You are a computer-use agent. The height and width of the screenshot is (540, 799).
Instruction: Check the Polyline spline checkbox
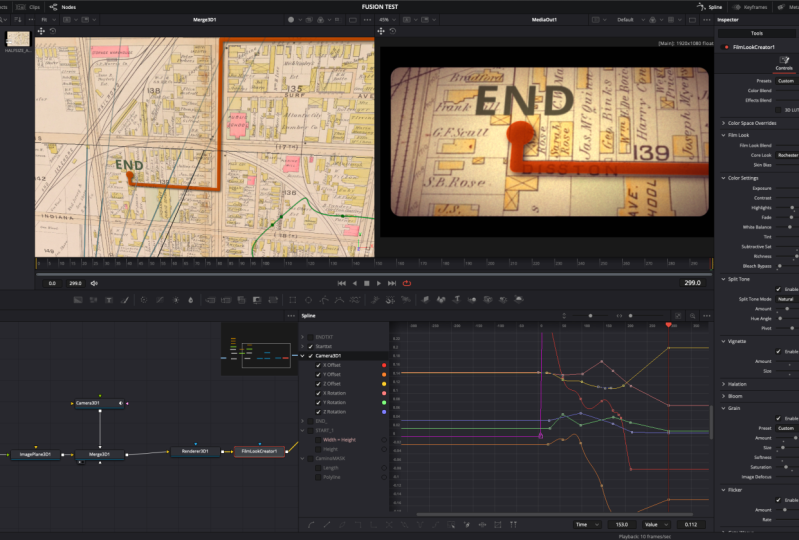(x=318, y=477)
